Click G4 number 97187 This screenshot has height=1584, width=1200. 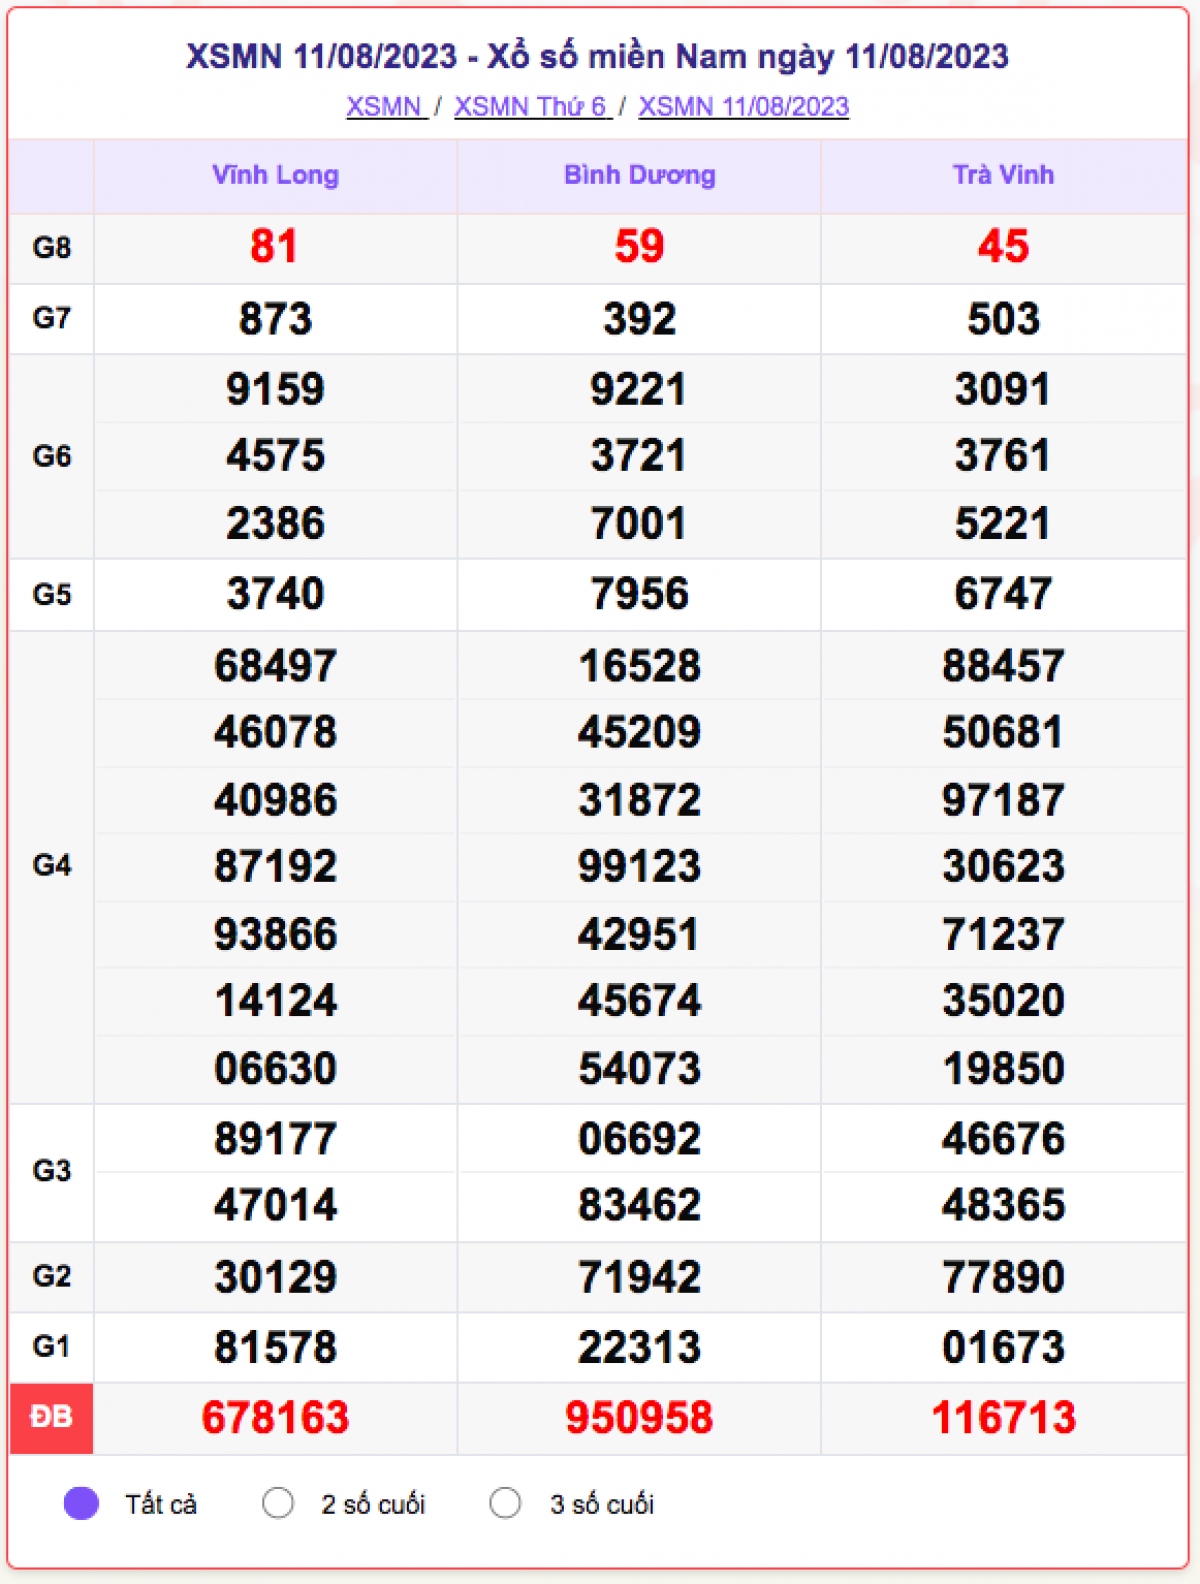[x=1003, y=800]
